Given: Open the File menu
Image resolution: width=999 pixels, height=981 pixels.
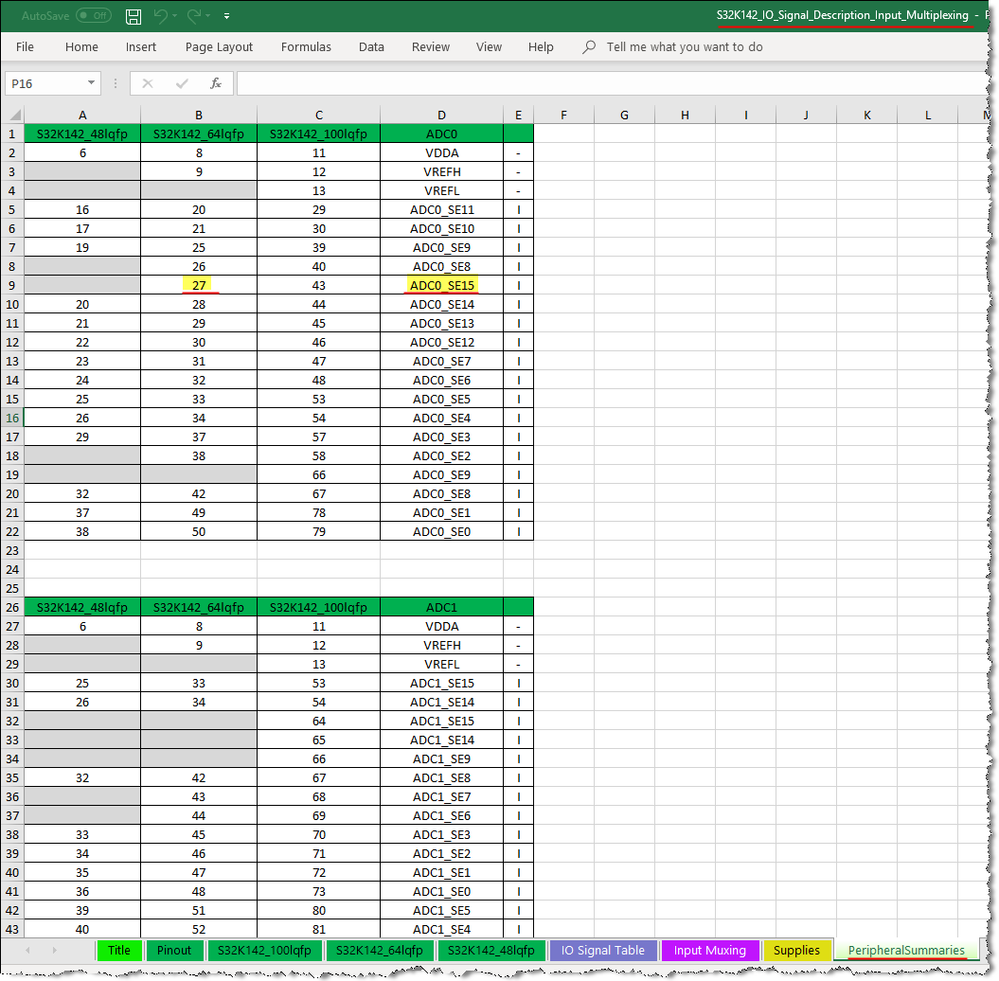Looking at the screenshot, I should [25, 47].
